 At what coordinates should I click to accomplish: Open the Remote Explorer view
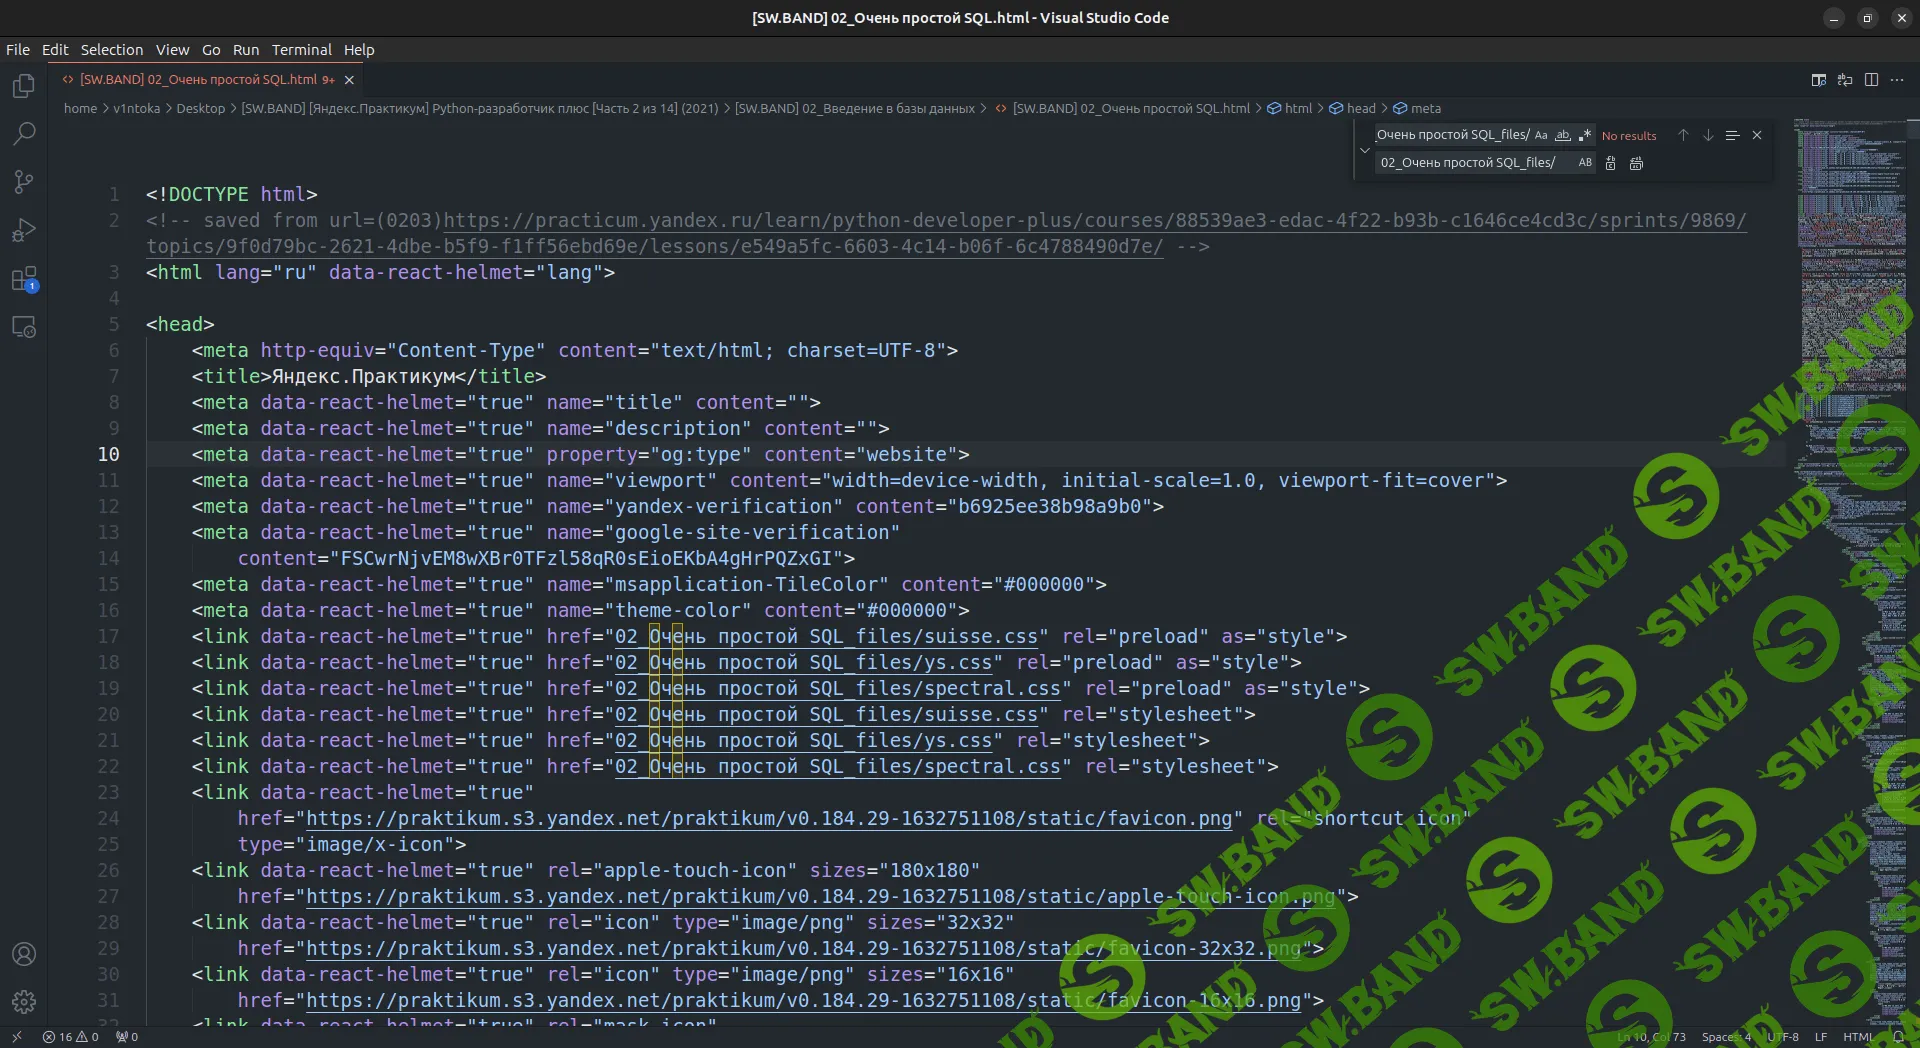click(24, 327)
